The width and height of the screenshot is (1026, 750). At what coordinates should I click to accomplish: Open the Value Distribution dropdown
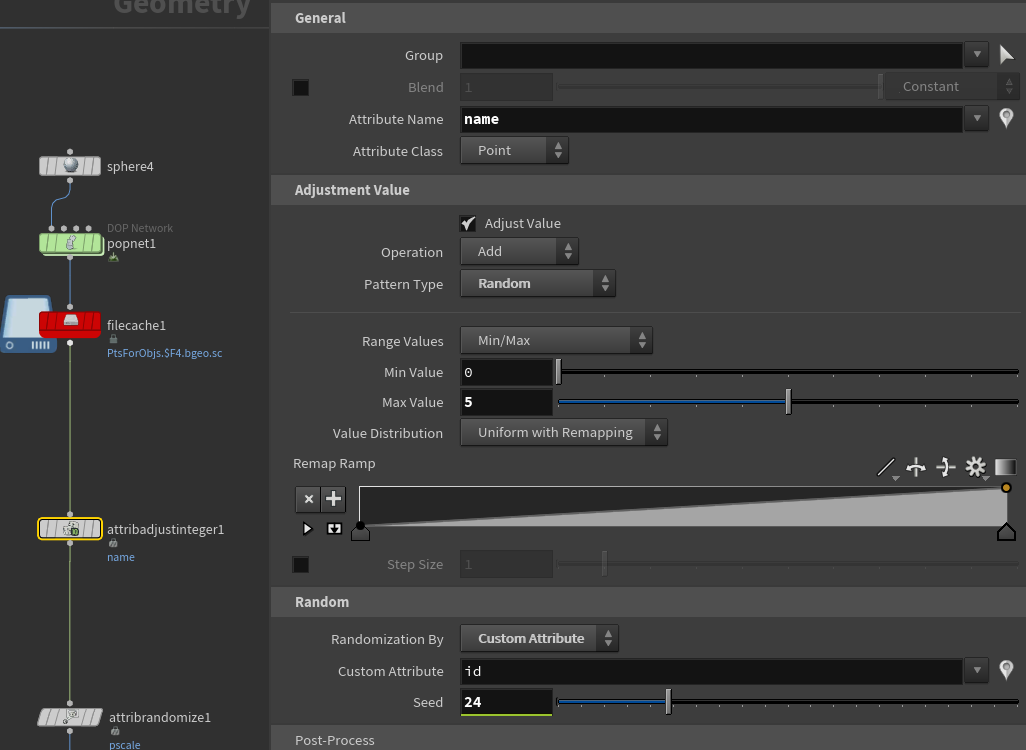pyautogui.click(x=564, y=433)
